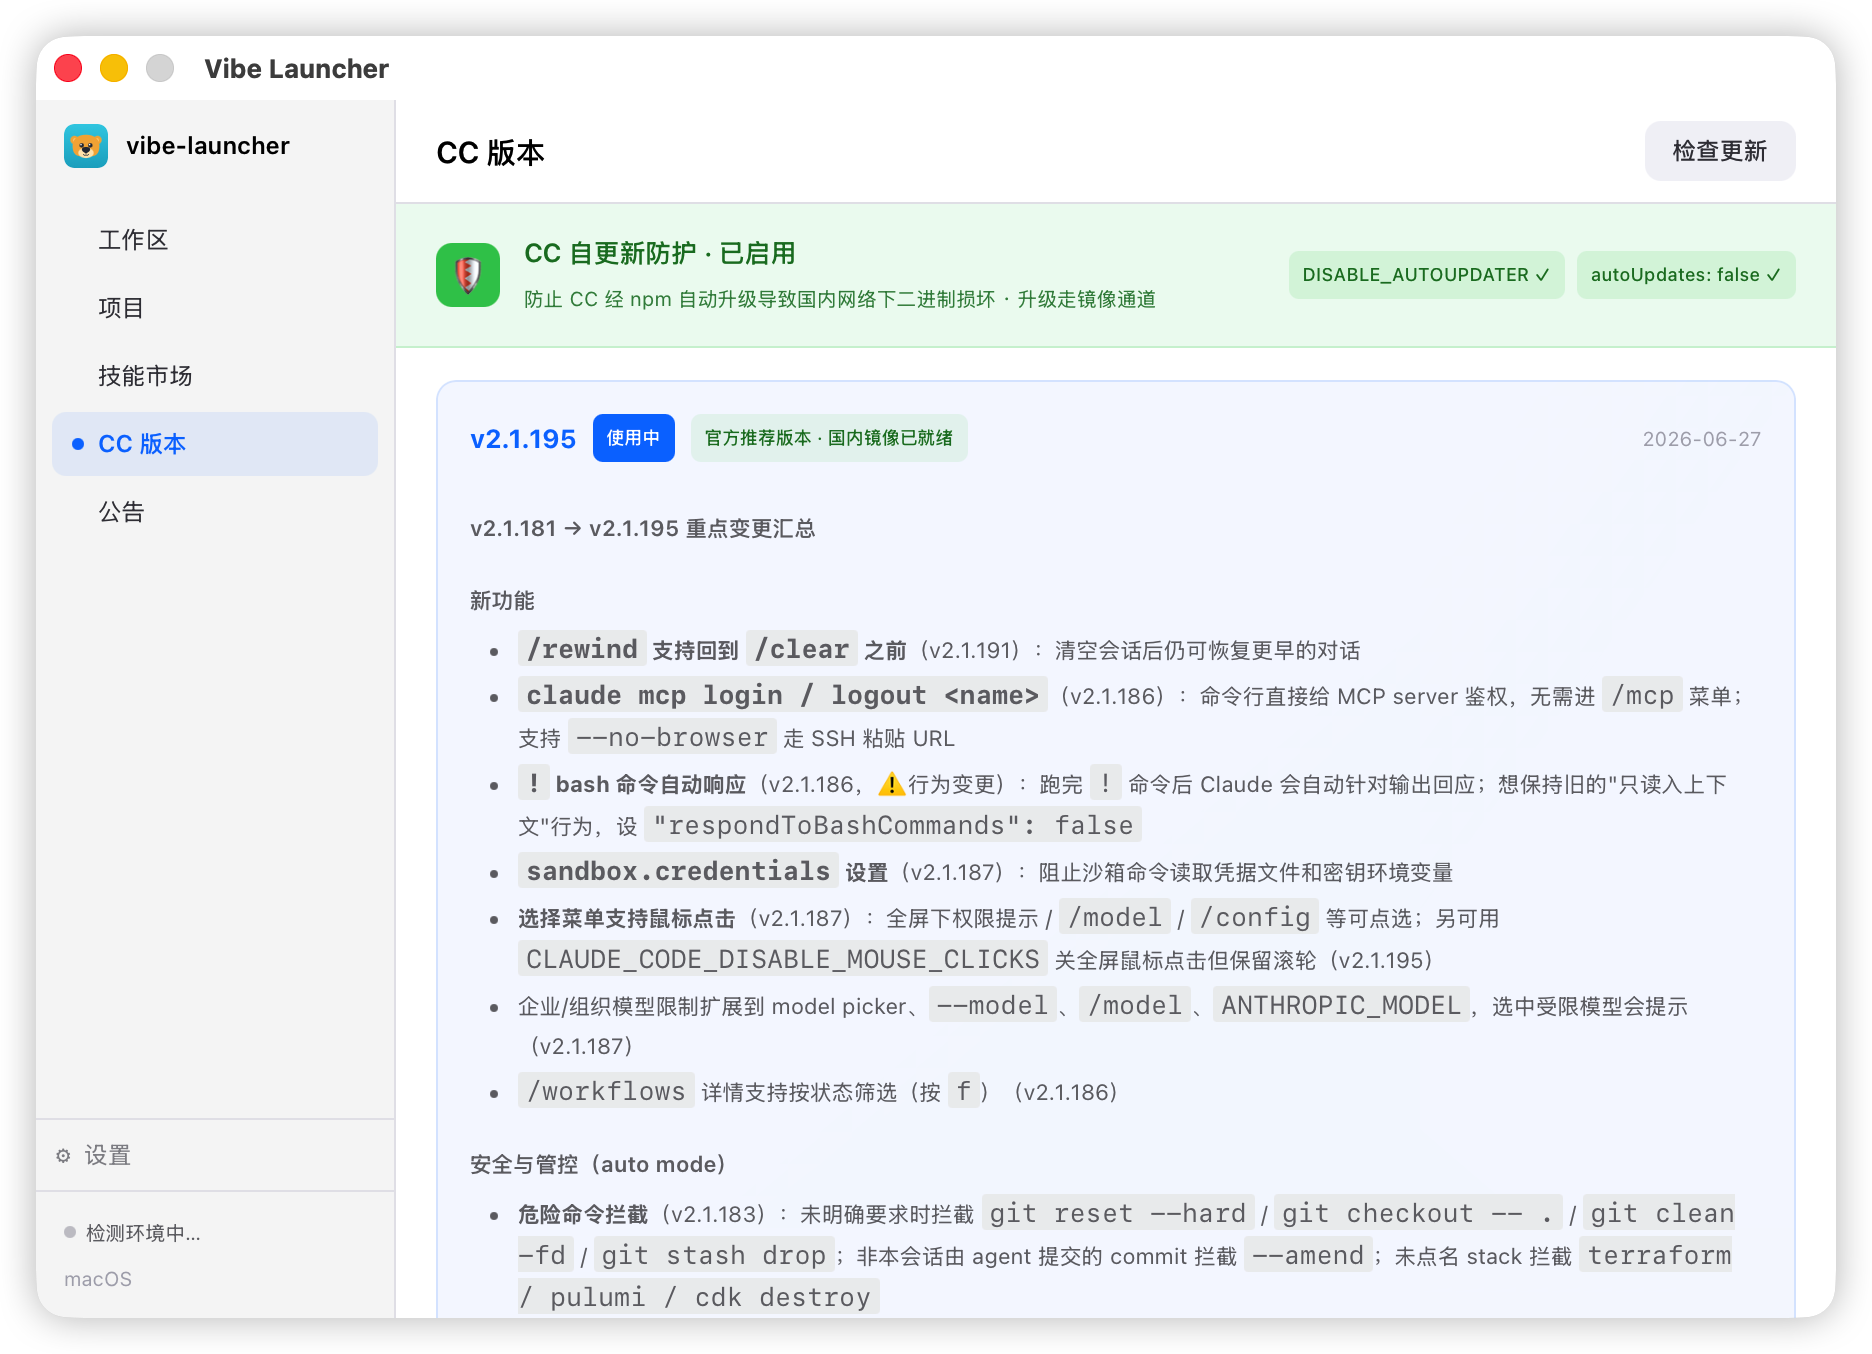Click the v2.1.181 → v2.1.195 重点变更汇总 line

pyautogui.click(x=643, y=528)
